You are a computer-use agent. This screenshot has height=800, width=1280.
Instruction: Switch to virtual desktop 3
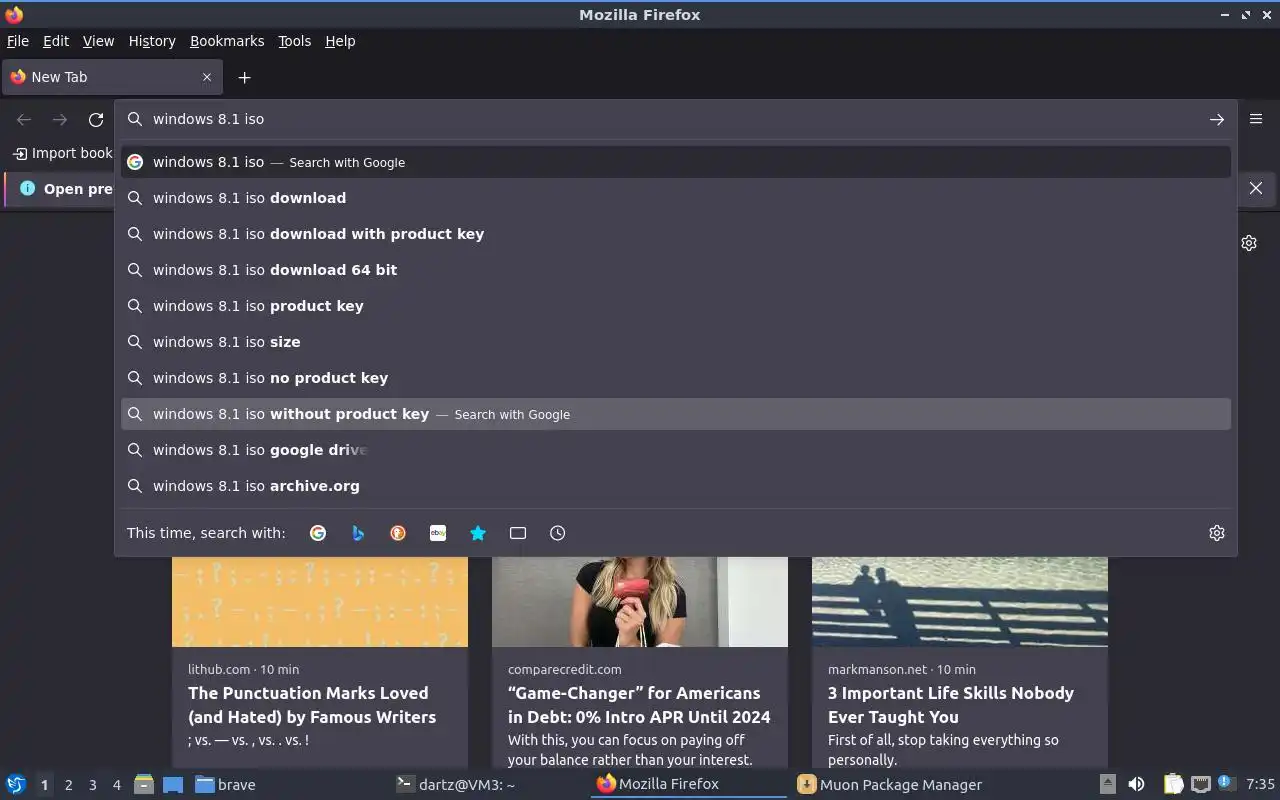tap(92, 785)
